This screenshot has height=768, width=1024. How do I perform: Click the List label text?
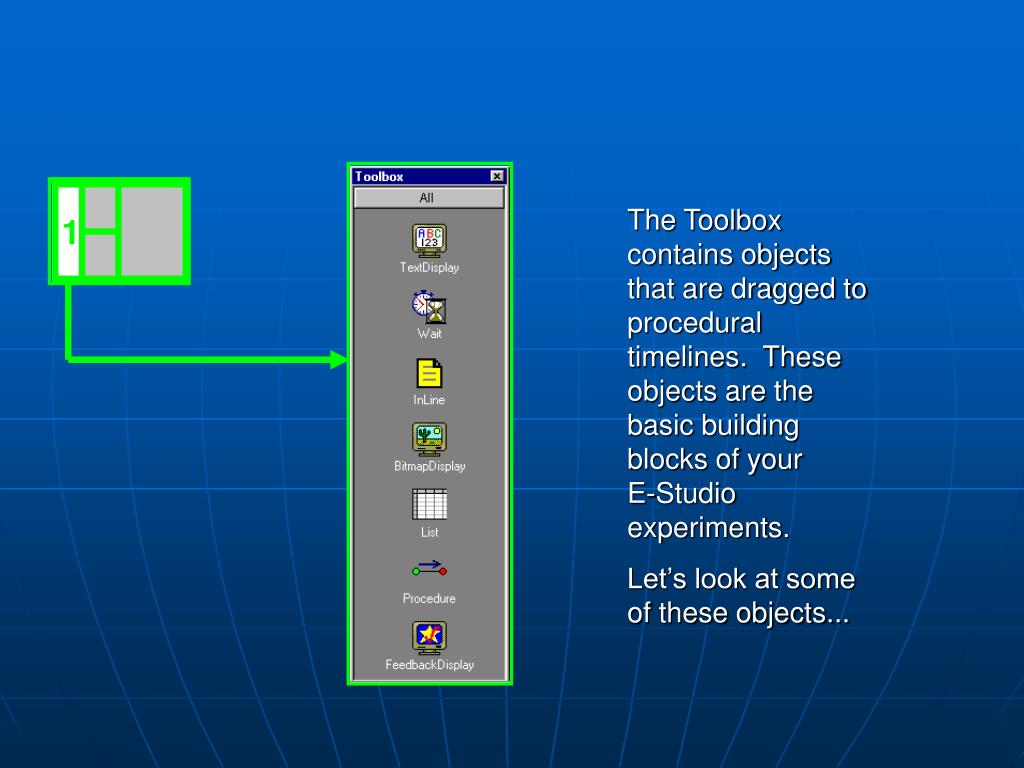tap(429, 532)
